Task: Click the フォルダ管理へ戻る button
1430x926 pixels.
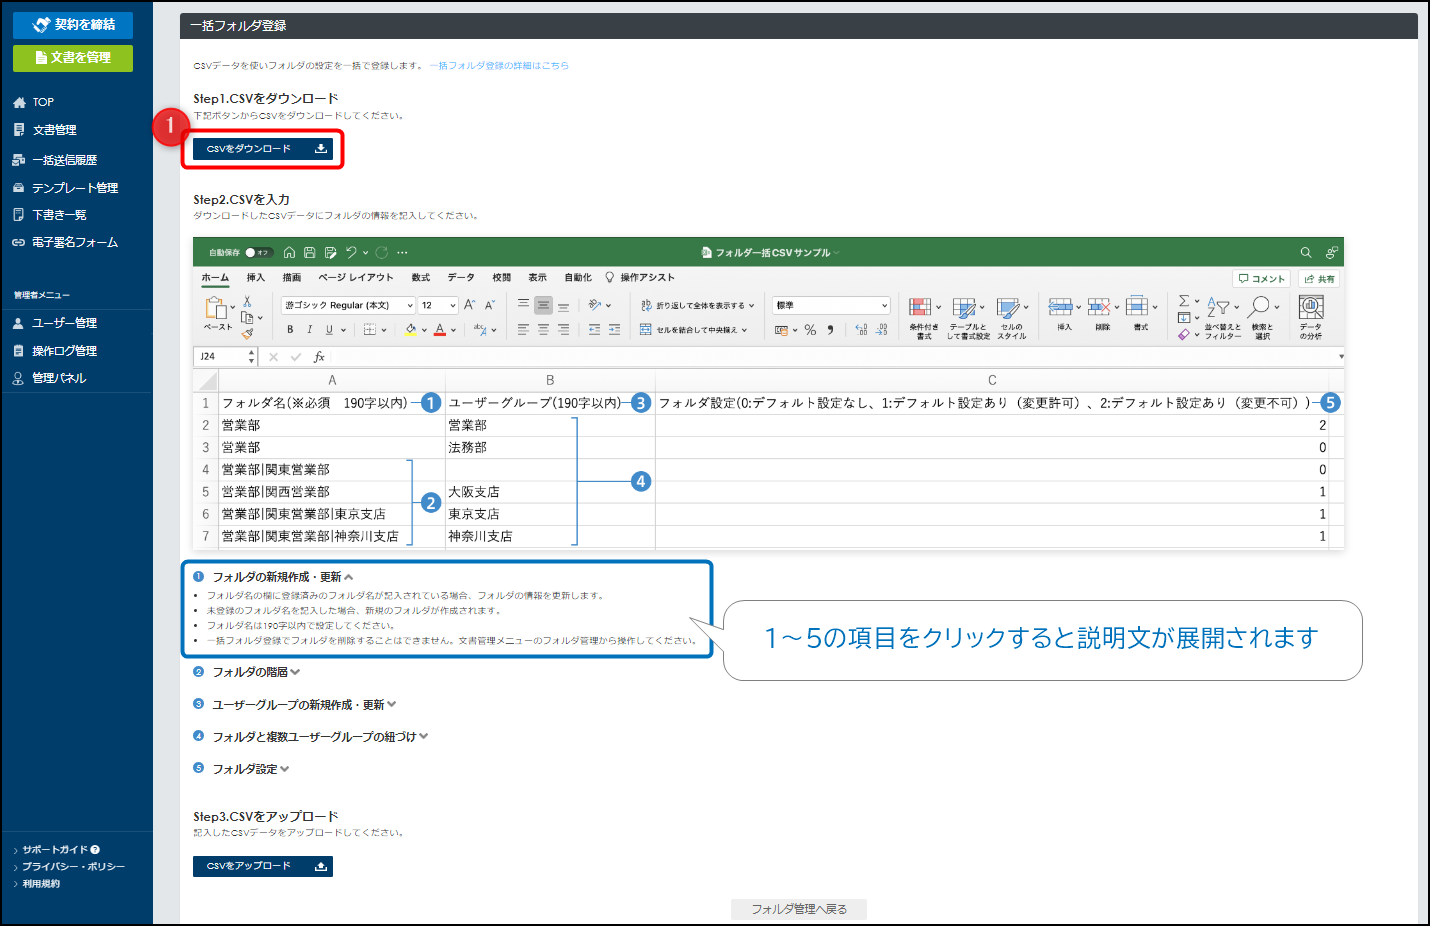Action: tap(799, 909)
